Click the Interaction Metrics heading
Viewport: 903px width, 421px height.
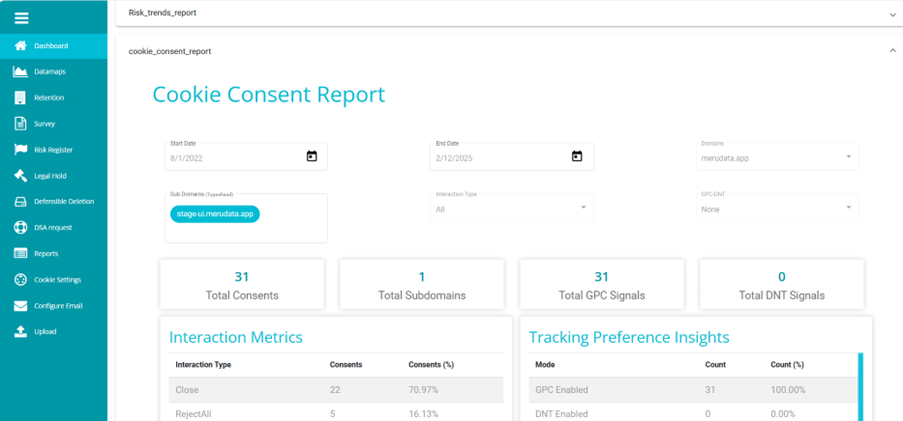tap(236, 337)
